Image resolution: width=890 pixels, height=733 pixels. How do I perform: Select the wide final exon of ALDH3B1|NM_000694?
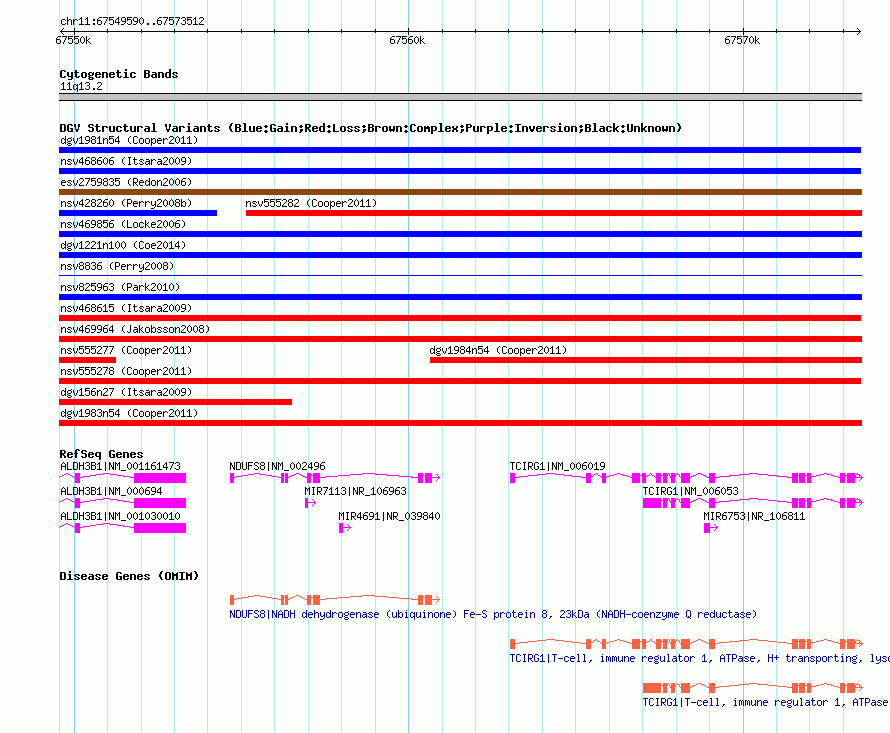click(x=160, y=503)
